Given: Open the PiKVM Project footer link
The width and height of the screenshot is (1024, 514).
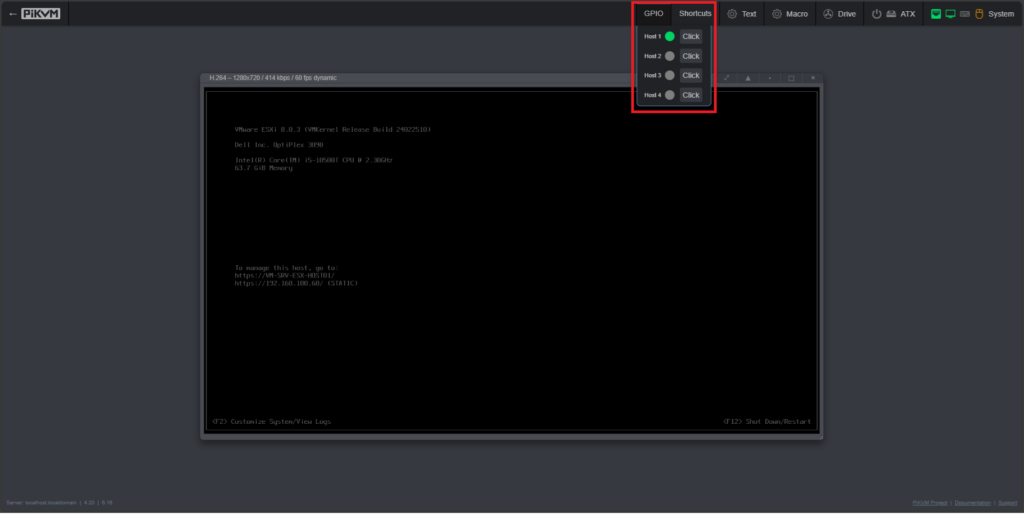Looking at the screenshot, I should click(930, 503).
